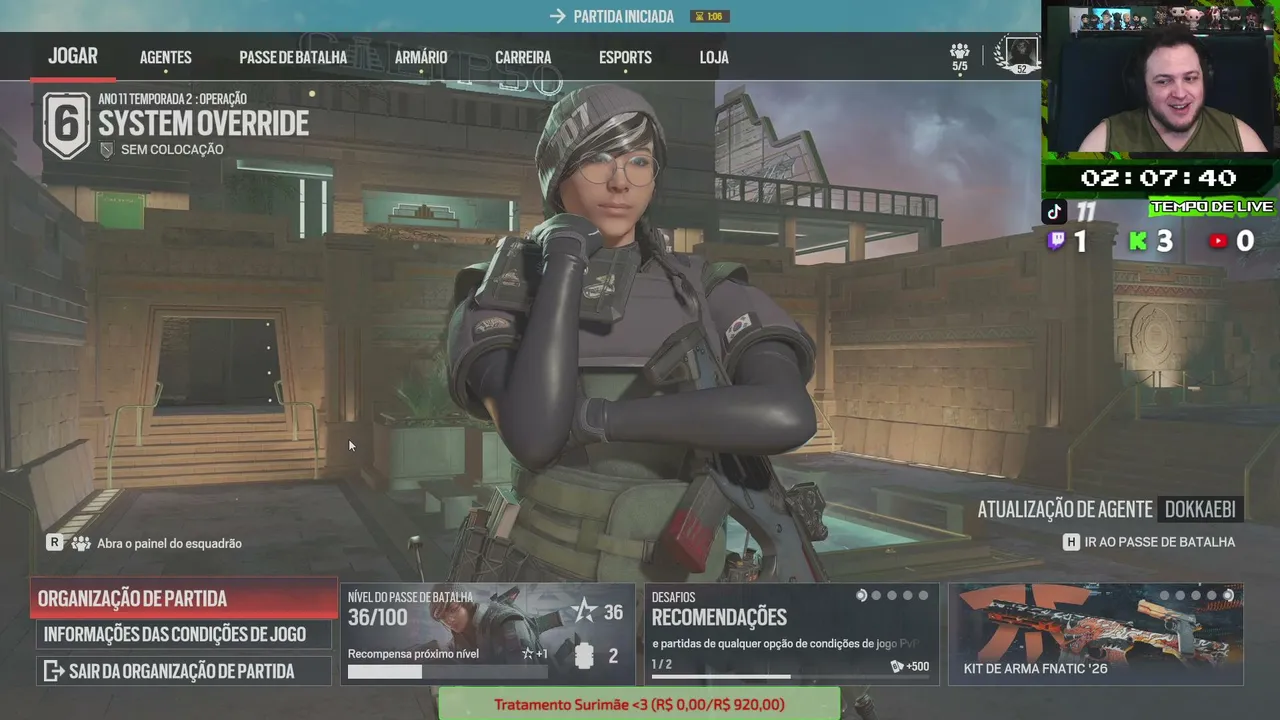Open the ESPORTS tab

pos(625,58)
